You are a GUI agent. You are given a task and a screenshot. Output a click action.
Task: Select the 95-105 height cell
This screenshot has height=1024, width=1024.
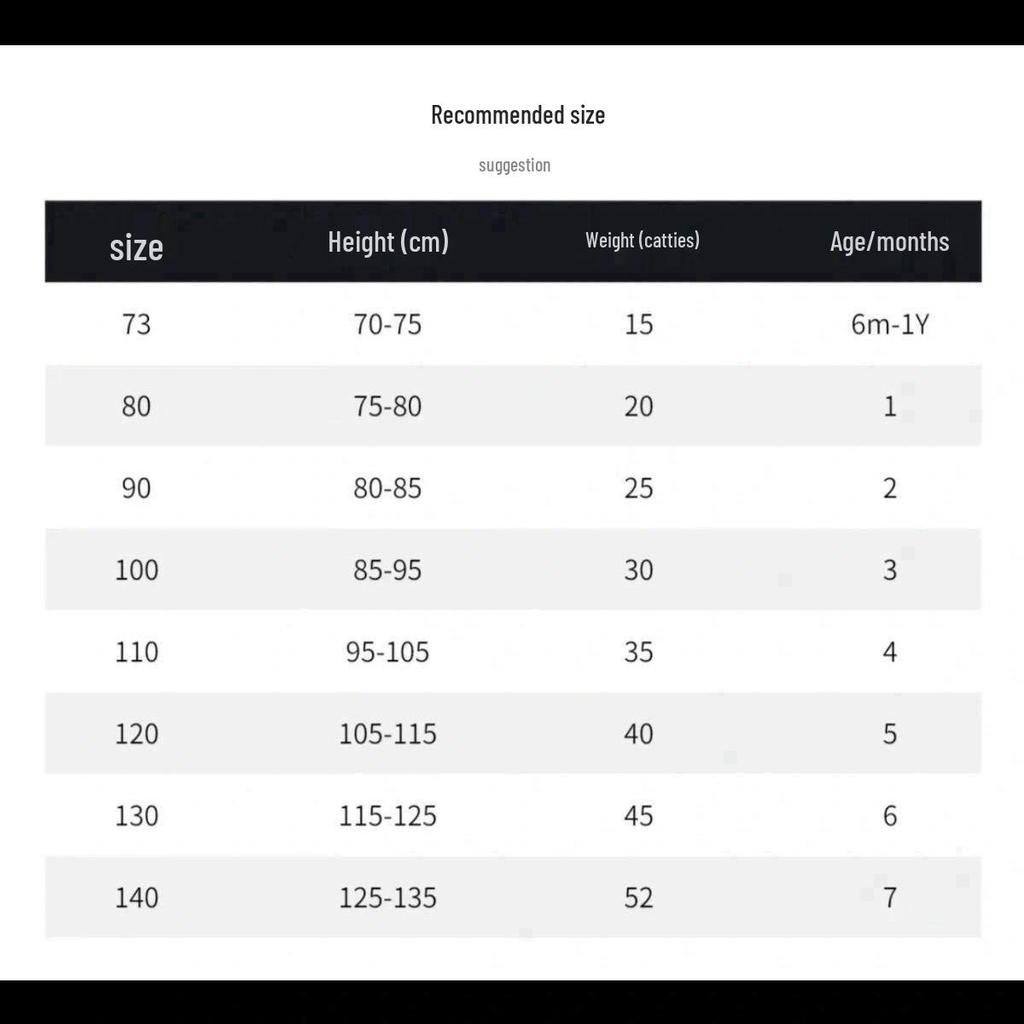click(388, 652)
